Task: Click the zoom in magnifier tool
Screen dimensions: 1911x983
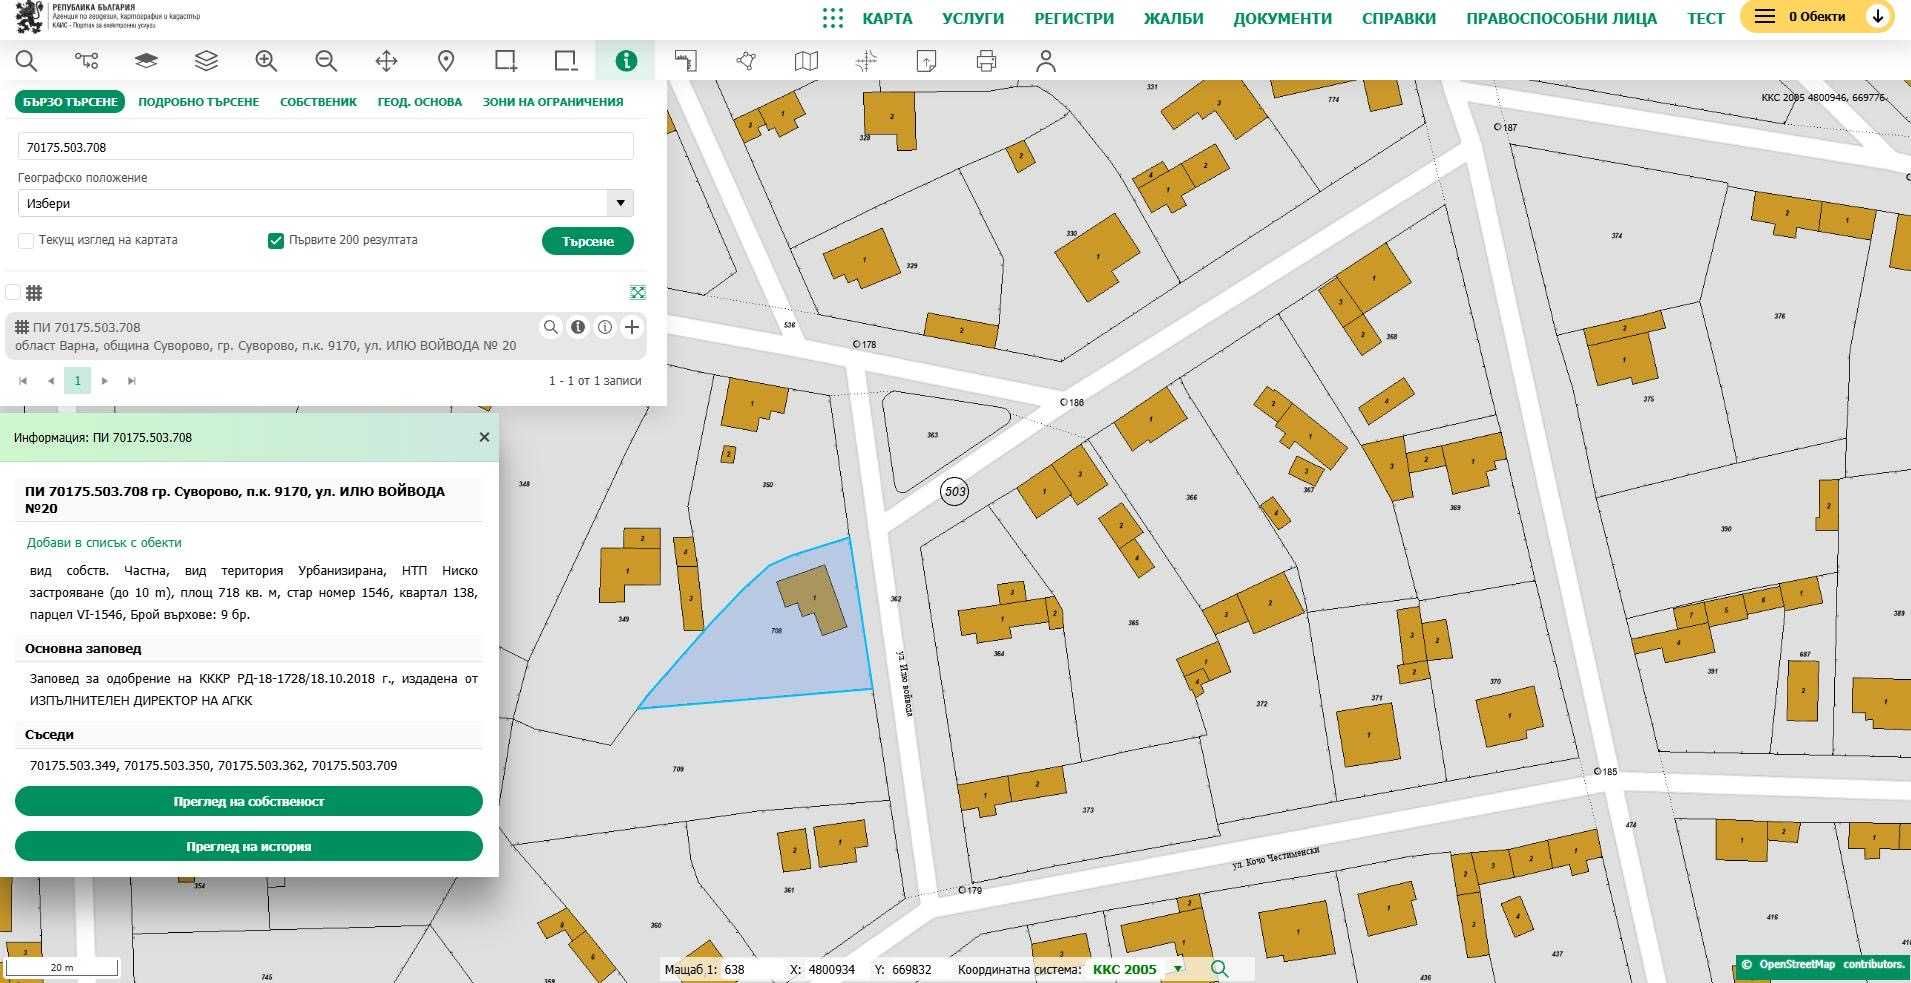Action: tap(266, 61)
